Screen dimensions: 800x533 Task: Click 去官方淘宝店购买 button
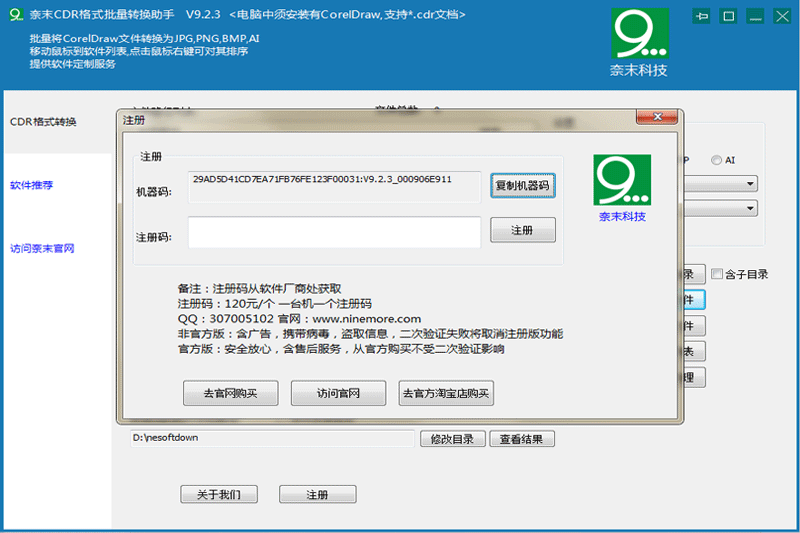(446, 393)
